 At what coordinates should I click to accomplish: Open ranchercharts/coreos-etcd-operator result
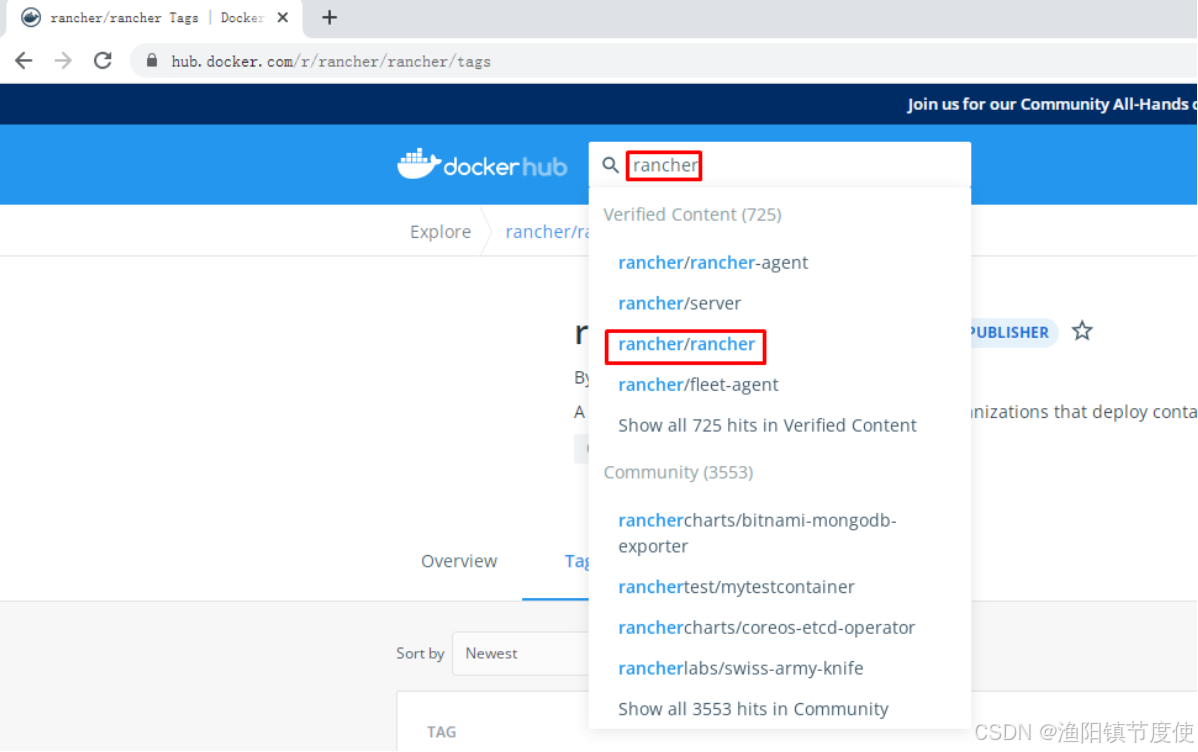pyautogui.click(x=766, y=627)
